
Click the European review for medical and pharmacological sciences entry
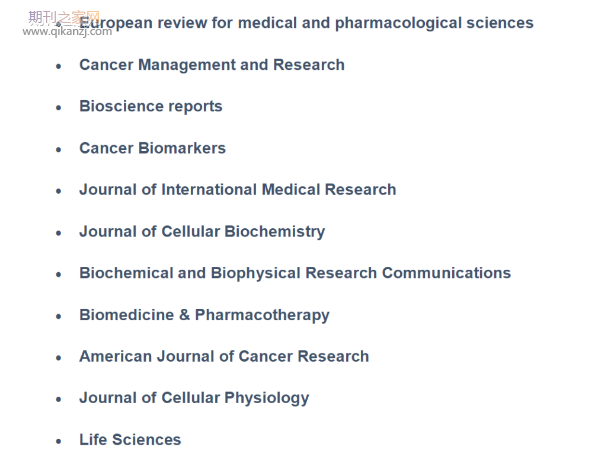[306, 23]
